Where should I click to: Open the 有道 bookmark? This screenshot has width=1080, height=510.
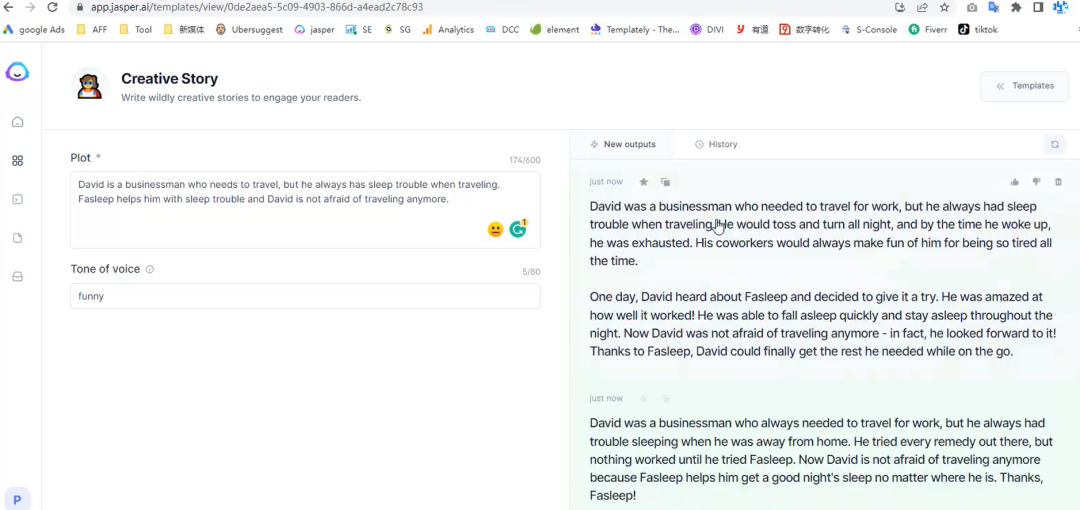click(751, 30)
